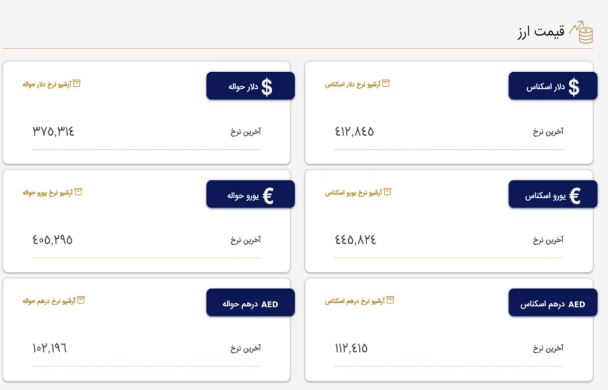Click the dollar sign icon on دلار حواله
608x390 pixels.
pos(267,87)
